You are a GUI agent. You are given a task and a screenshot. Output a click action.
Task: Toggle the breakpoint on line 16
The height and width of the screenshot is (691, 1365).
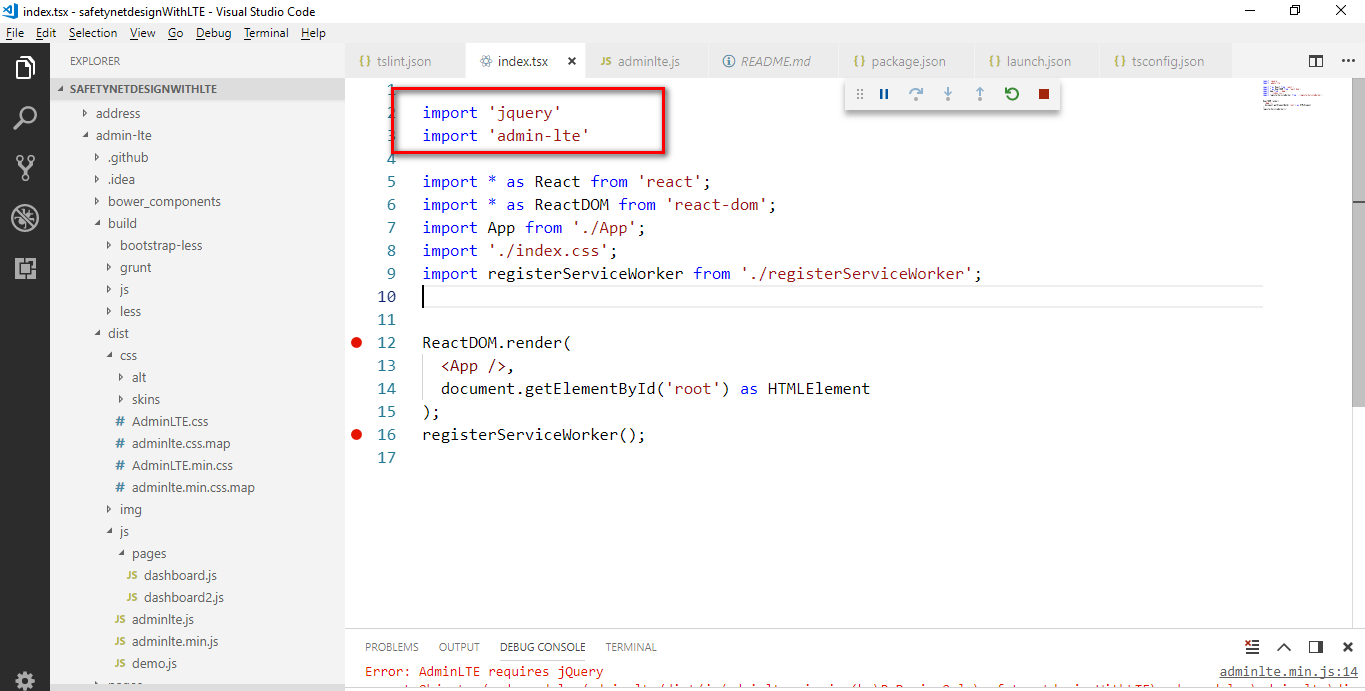(x=356, y=434)
